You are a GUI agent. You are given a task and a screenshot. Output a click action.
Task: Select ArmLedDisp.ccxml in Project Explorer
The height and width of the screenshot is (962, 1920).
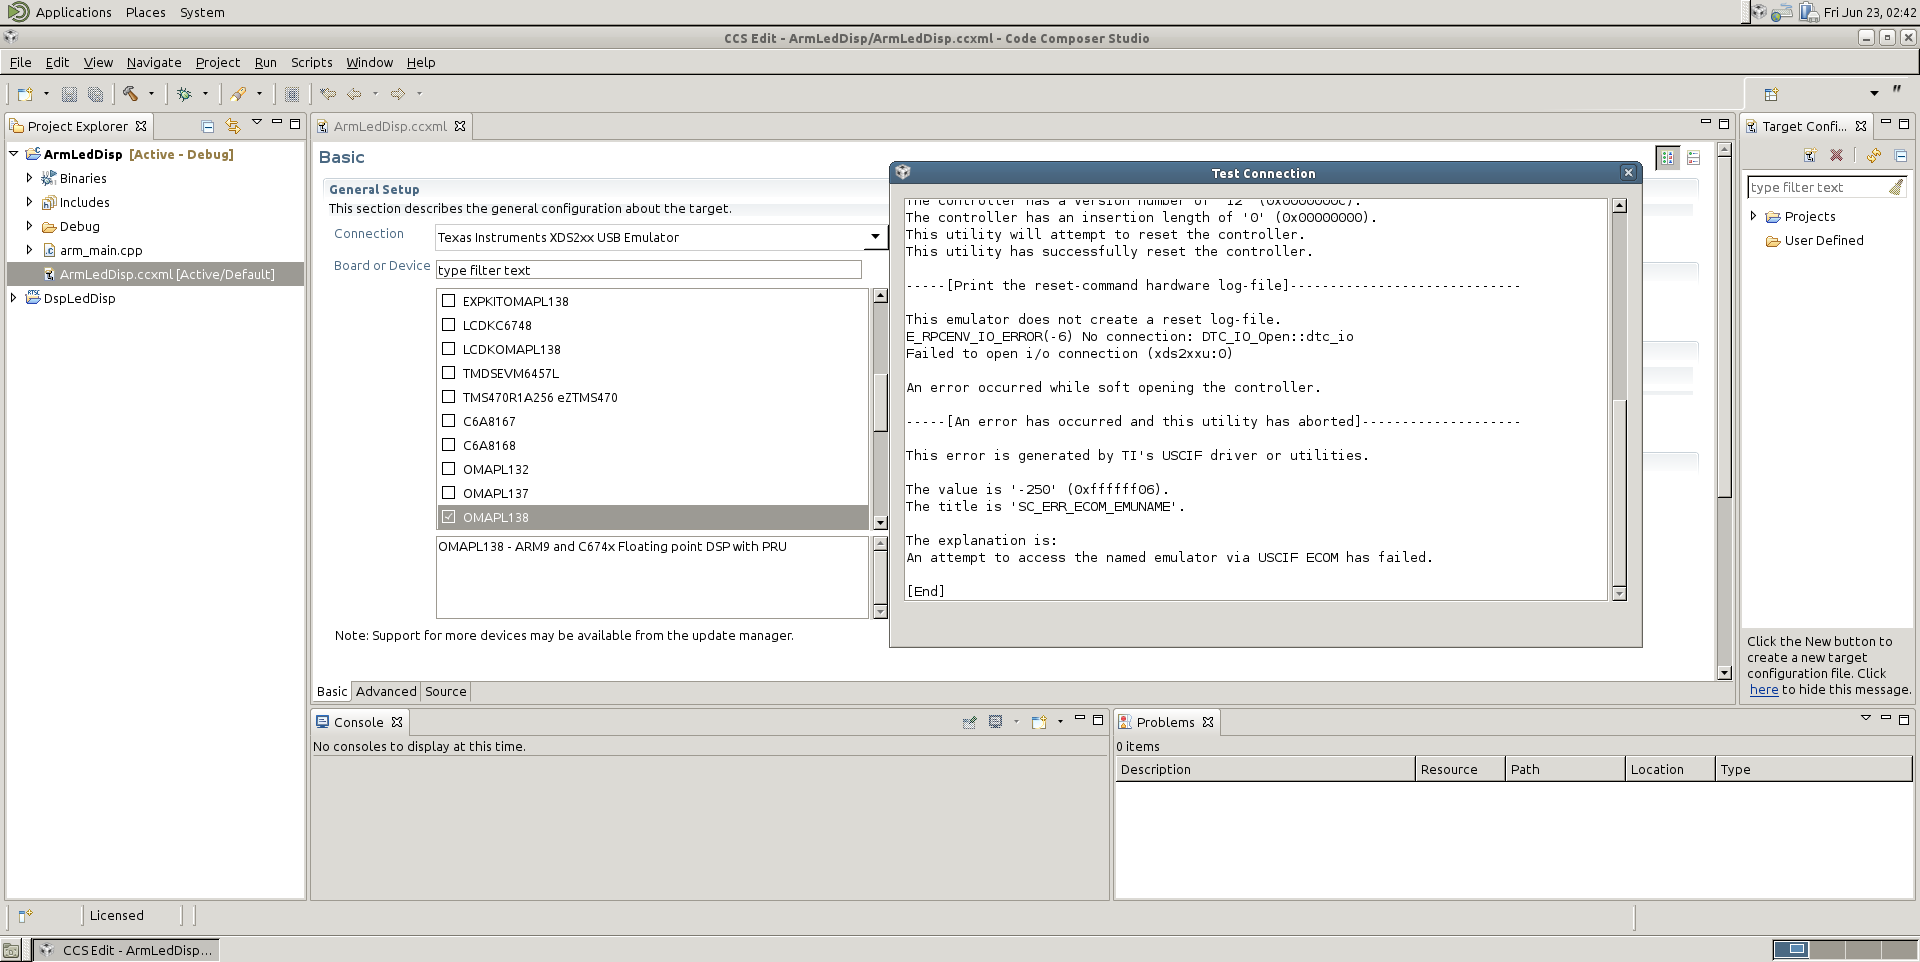[156, 274]
